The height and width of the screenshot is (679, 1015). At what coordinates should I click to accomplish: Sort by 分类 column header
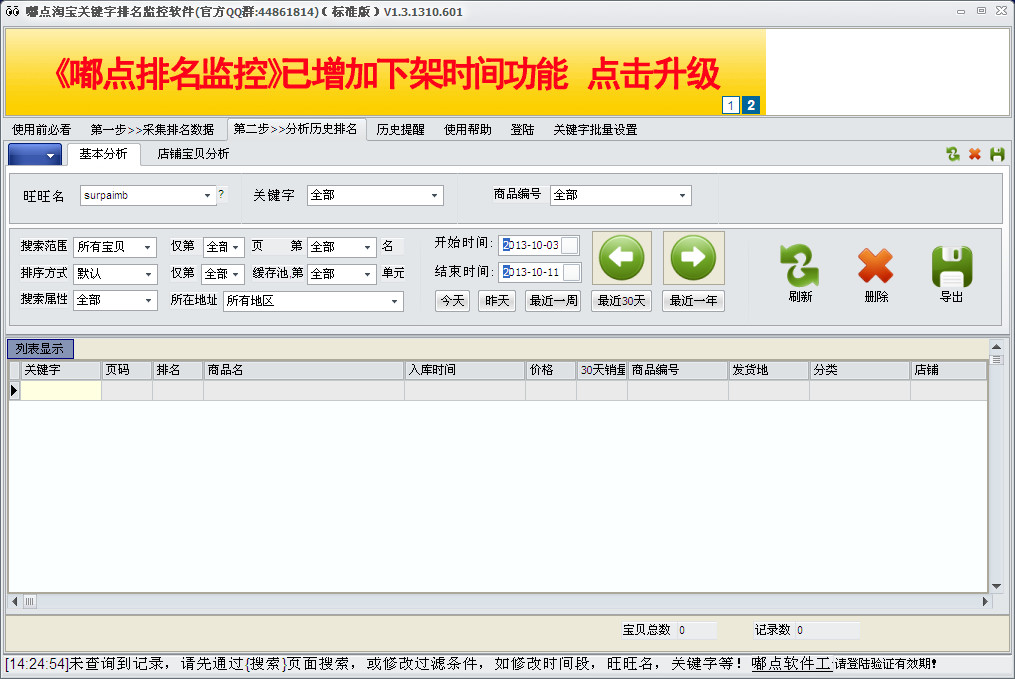pyautogui.click(x=860, y=370)
